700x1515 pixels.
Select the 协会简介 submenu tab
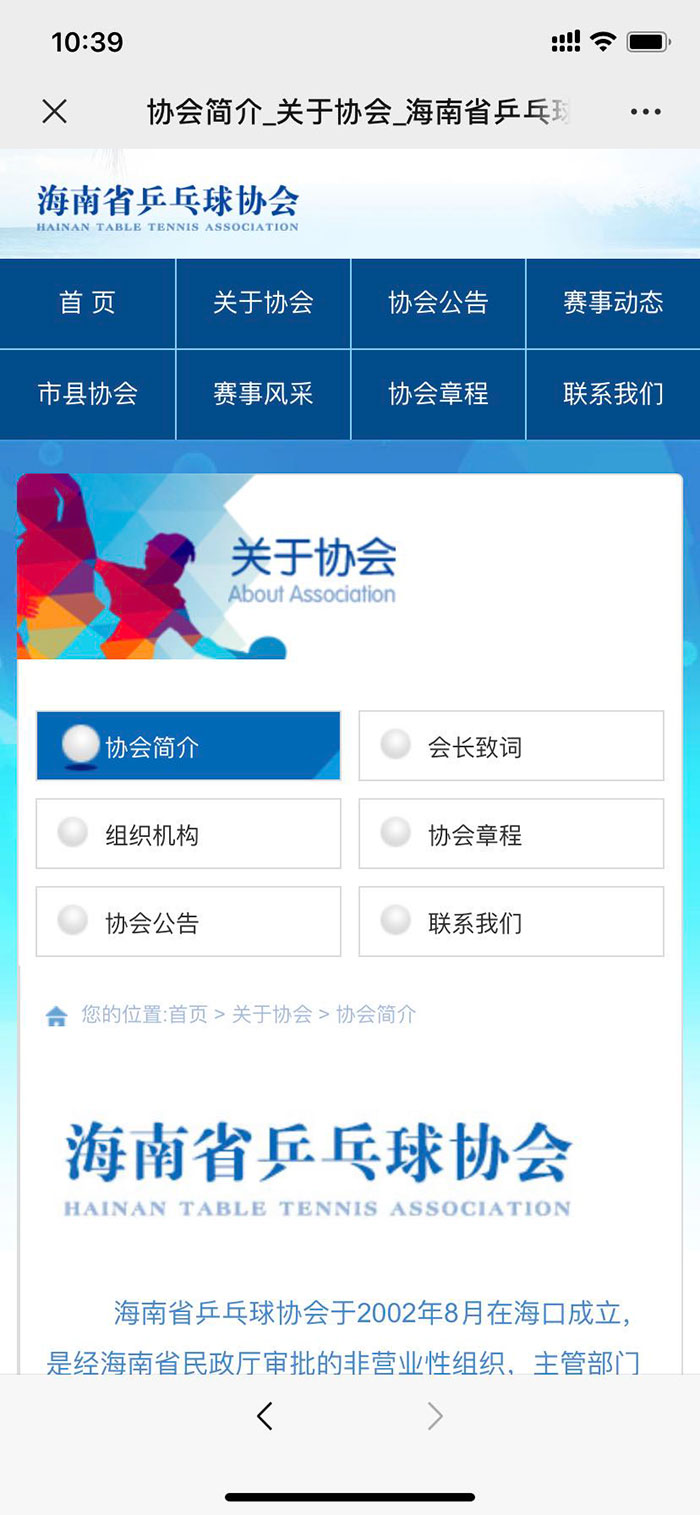pos(188,746)
